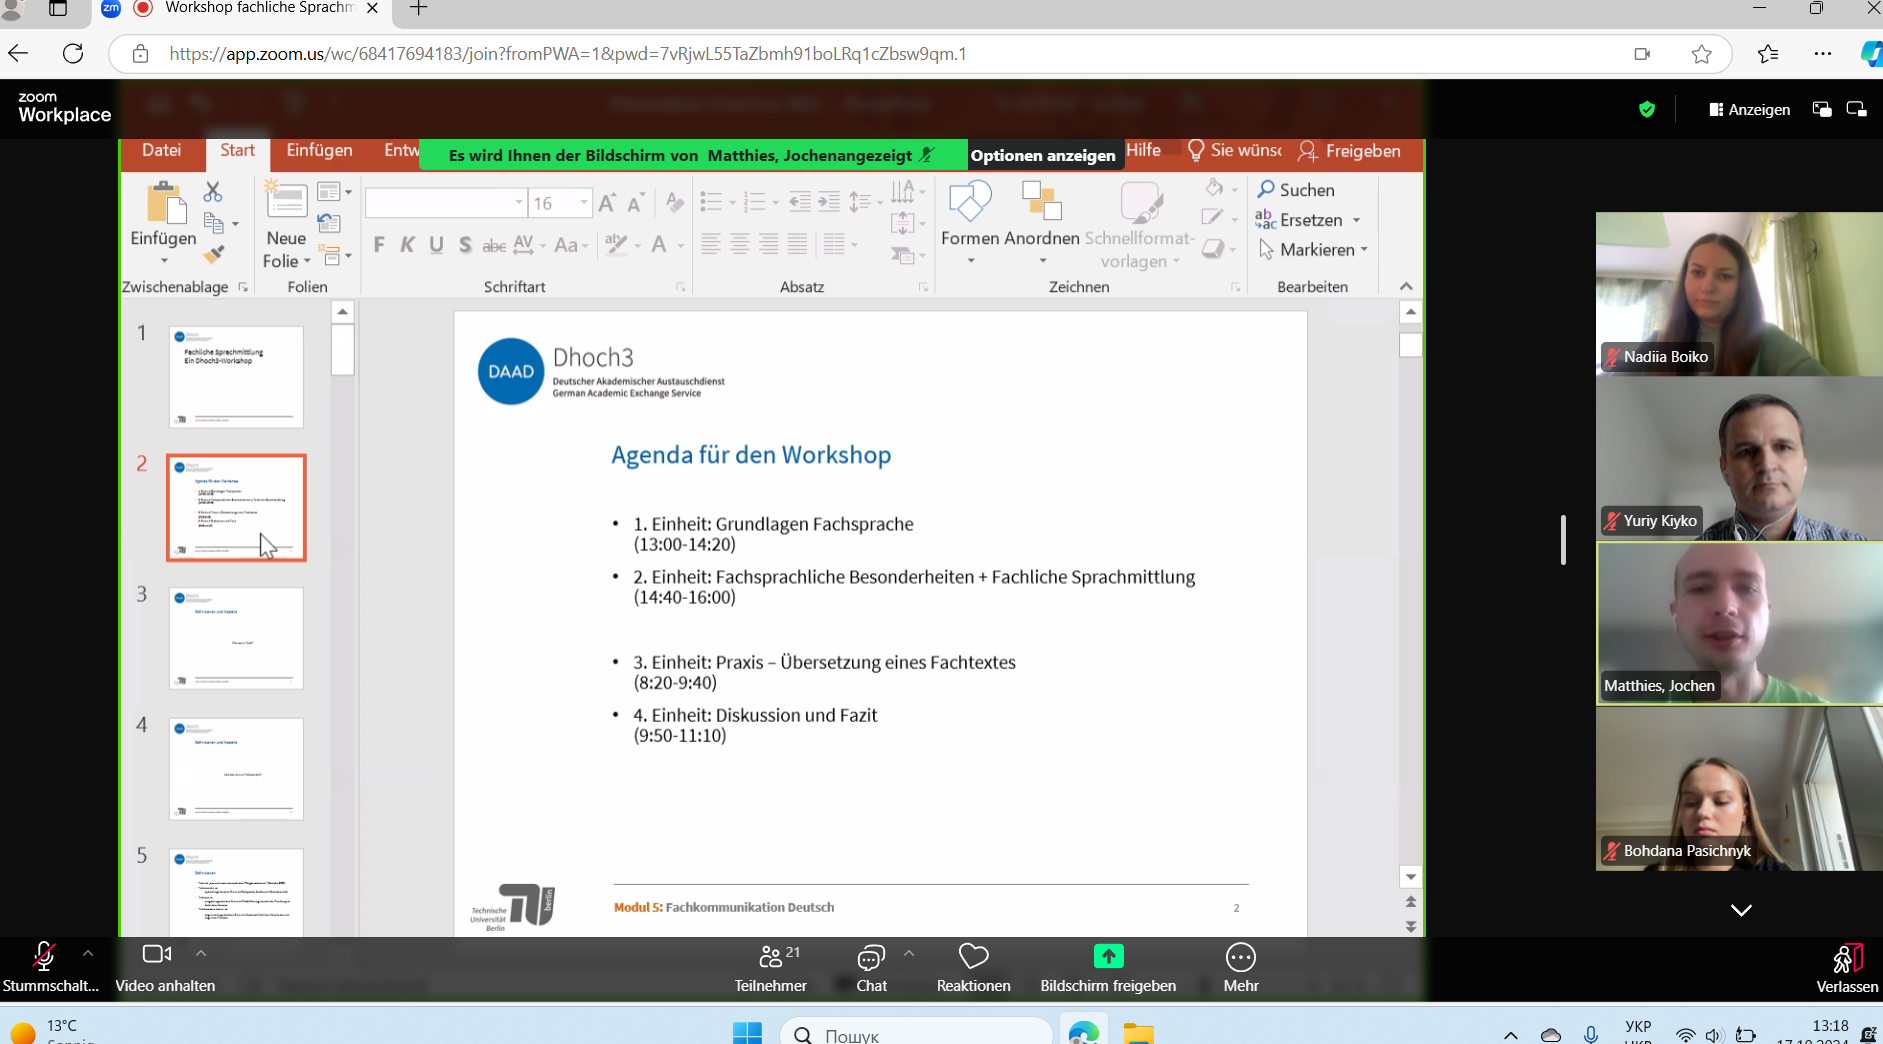Screen dimensions: 1883x1044
Task: Open the Anzeigen view menu
Action: click(x=1750, y=110)
